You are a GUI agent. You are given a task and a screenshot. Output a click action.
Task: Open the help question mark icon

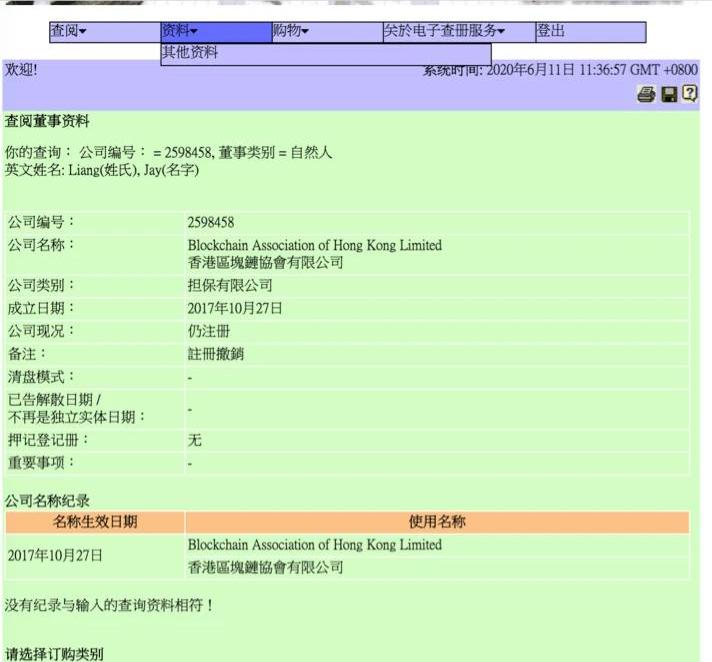(x=689, y=94)
